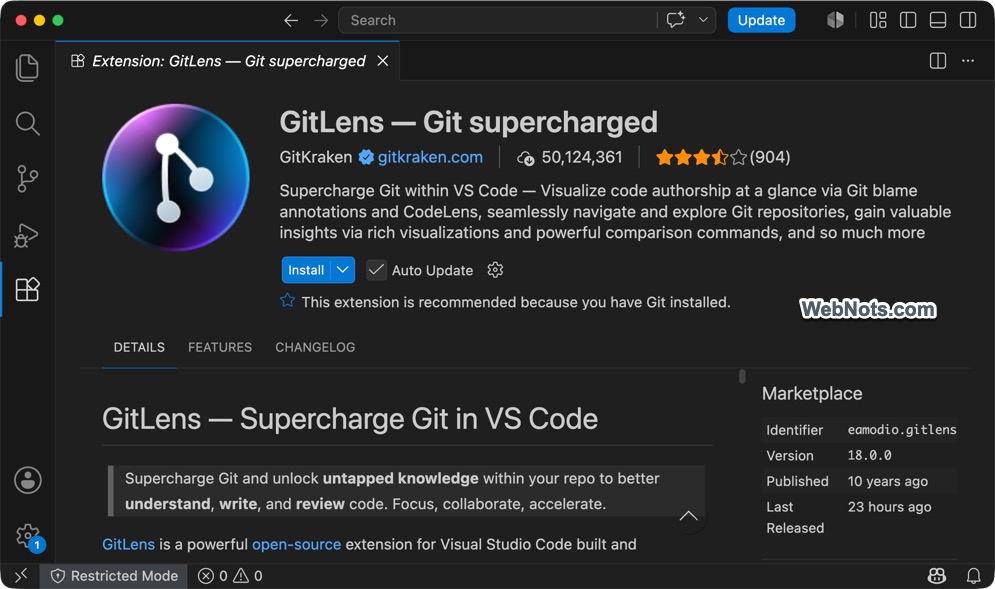This screenshot has height=589, width=995.
Task: Switch to the FEATURES tab
Action: tap(220, 347)
